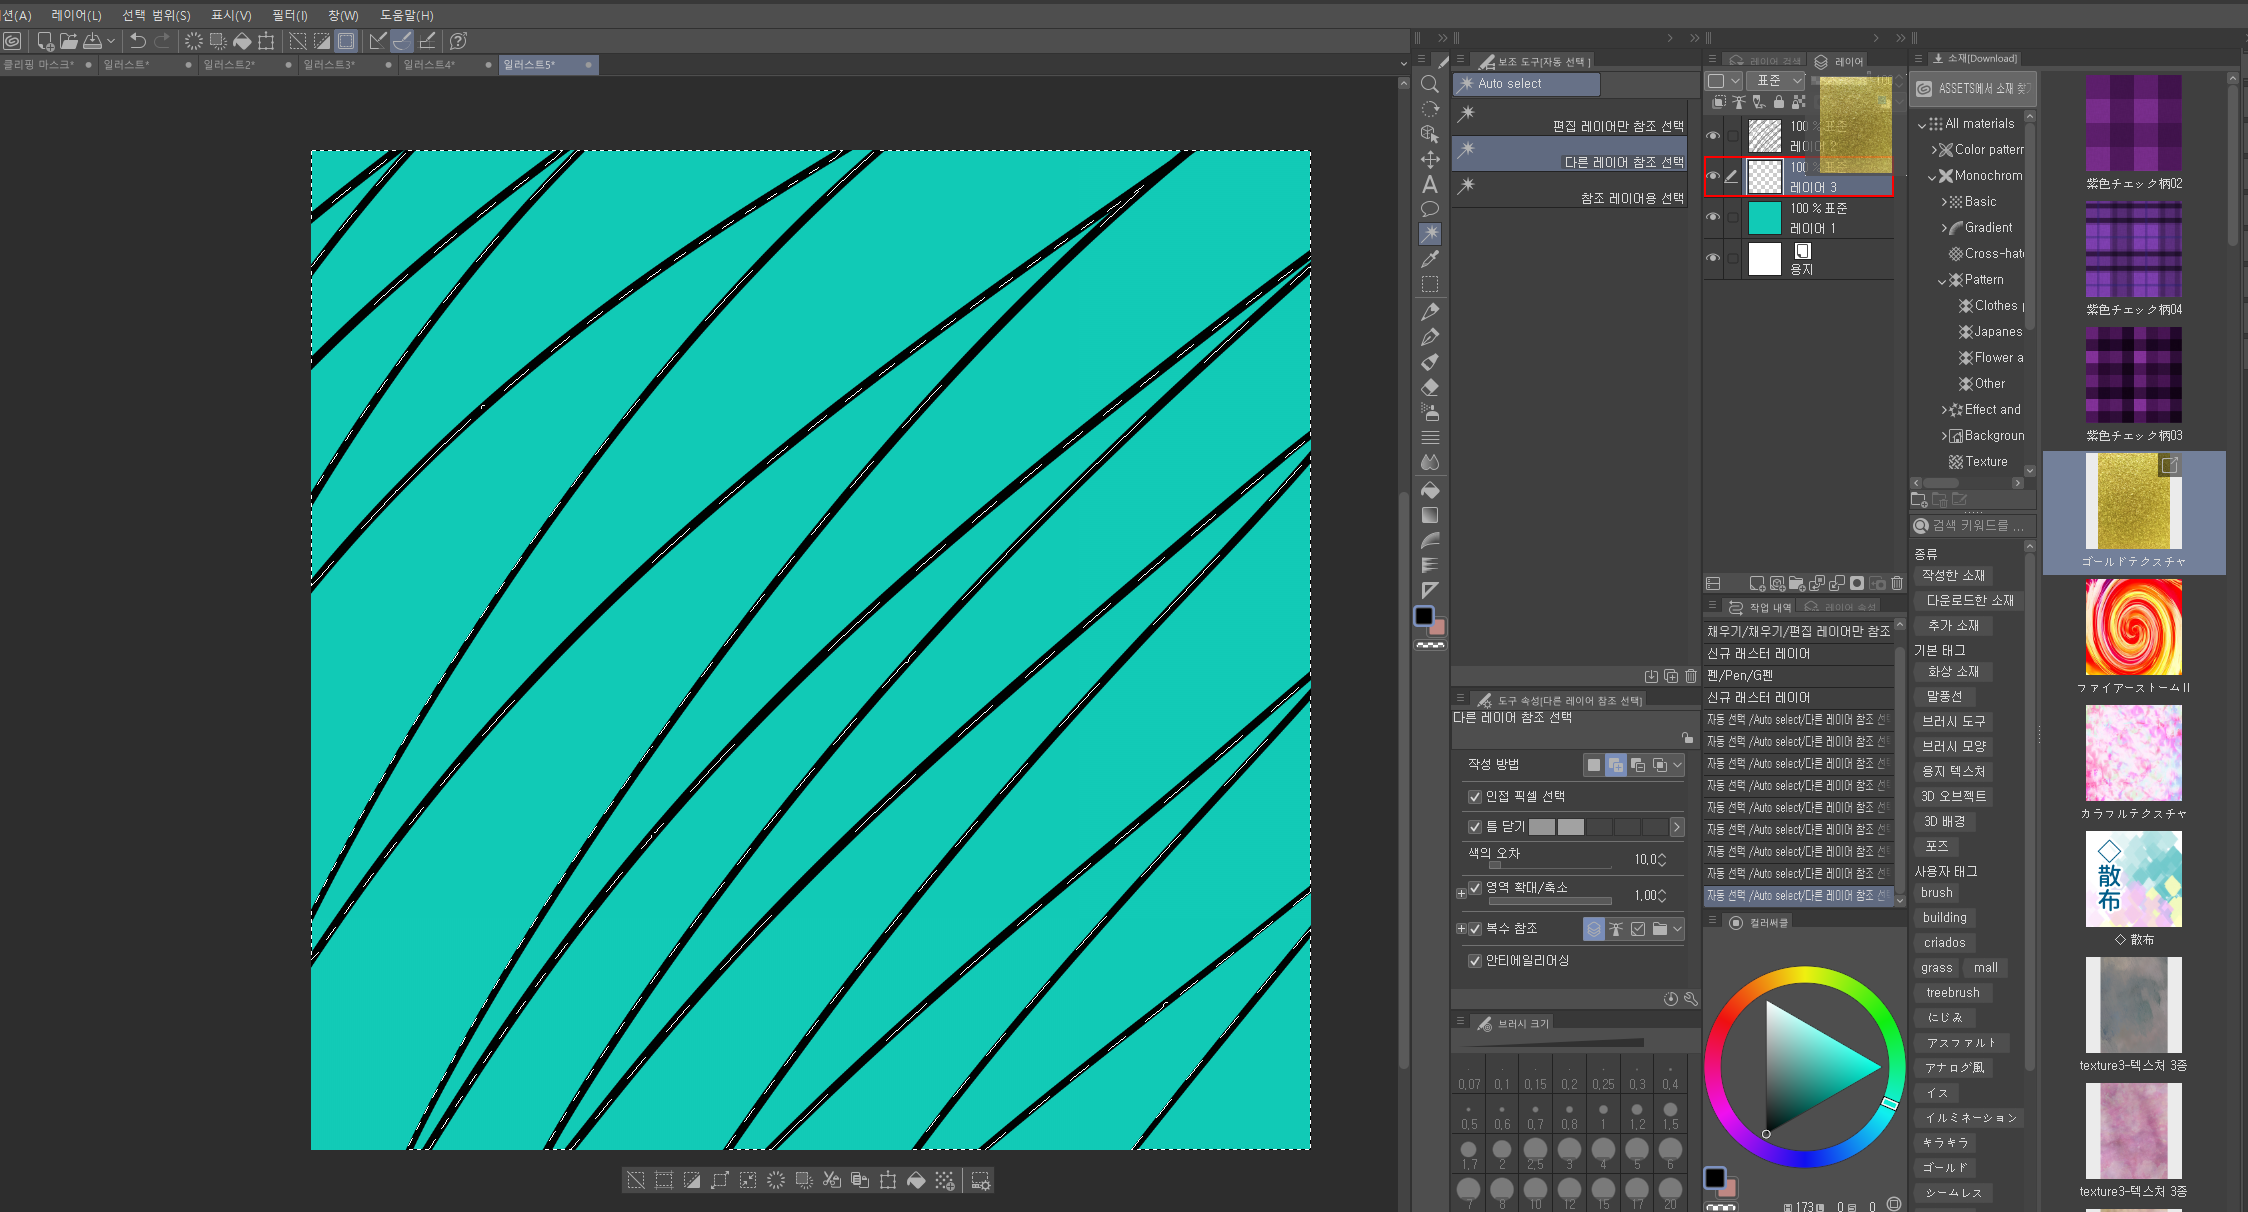Image resolution: width=2248 pixels, height=1212 pixels.
Task: Expand the Color pattern tree folder
Action: point(1935,150)
